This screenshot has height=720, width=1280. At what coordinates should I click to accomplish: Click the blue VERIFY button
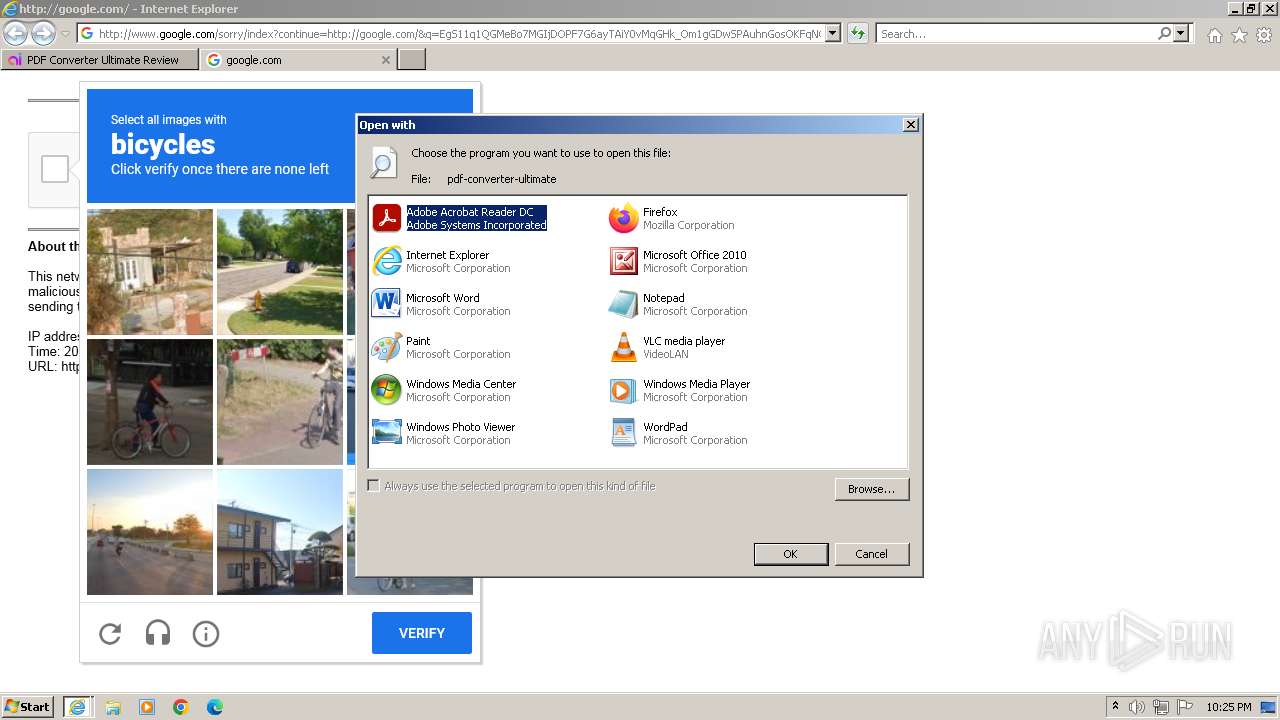(422, 633)
